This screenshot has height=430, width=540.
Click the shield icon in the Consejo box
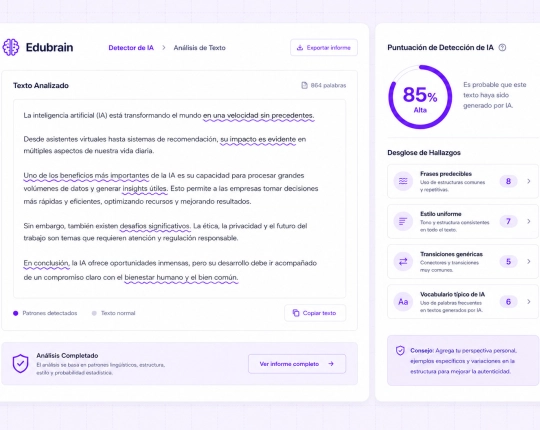point(400,350)
